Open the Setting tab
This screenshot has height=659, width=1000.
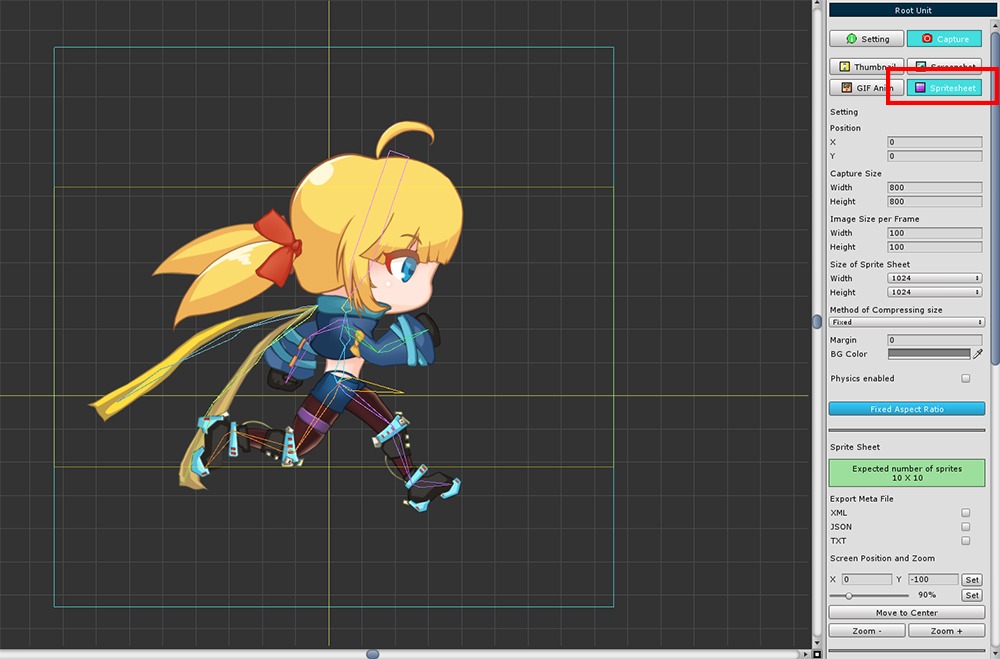coord(867,39)
